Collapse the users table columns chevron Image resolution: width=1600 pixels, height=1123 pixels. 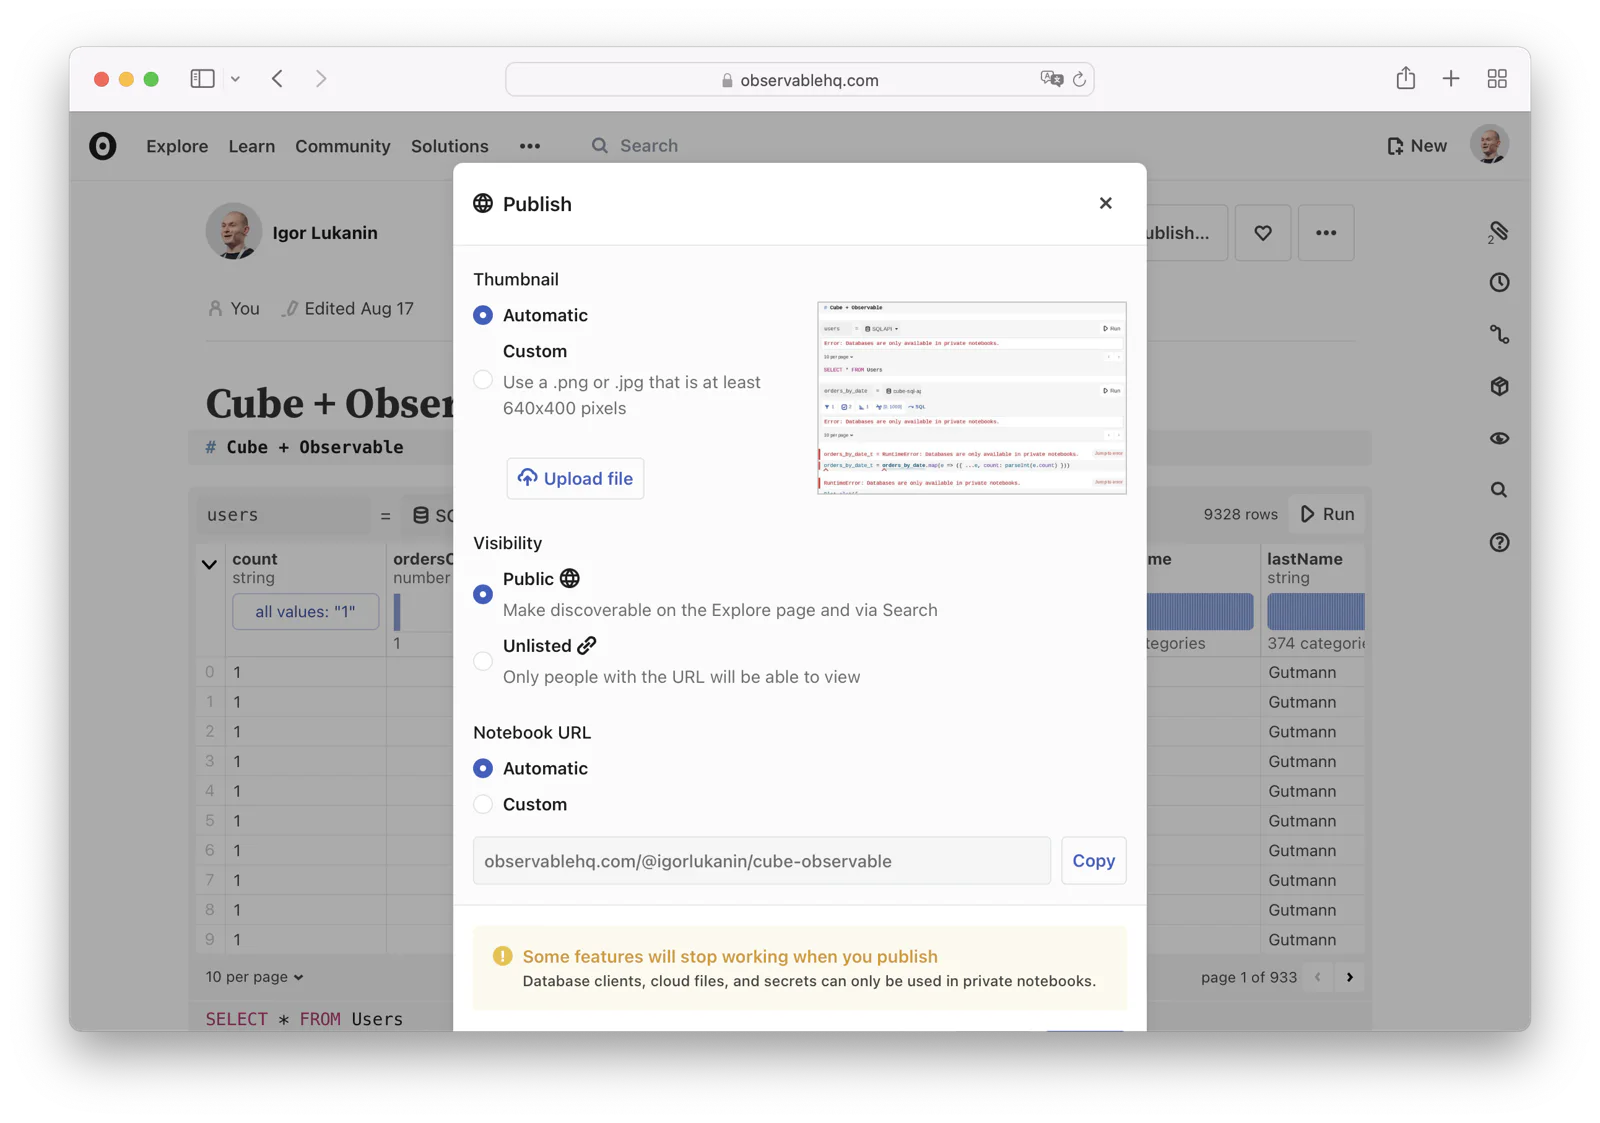coord(209,565)
